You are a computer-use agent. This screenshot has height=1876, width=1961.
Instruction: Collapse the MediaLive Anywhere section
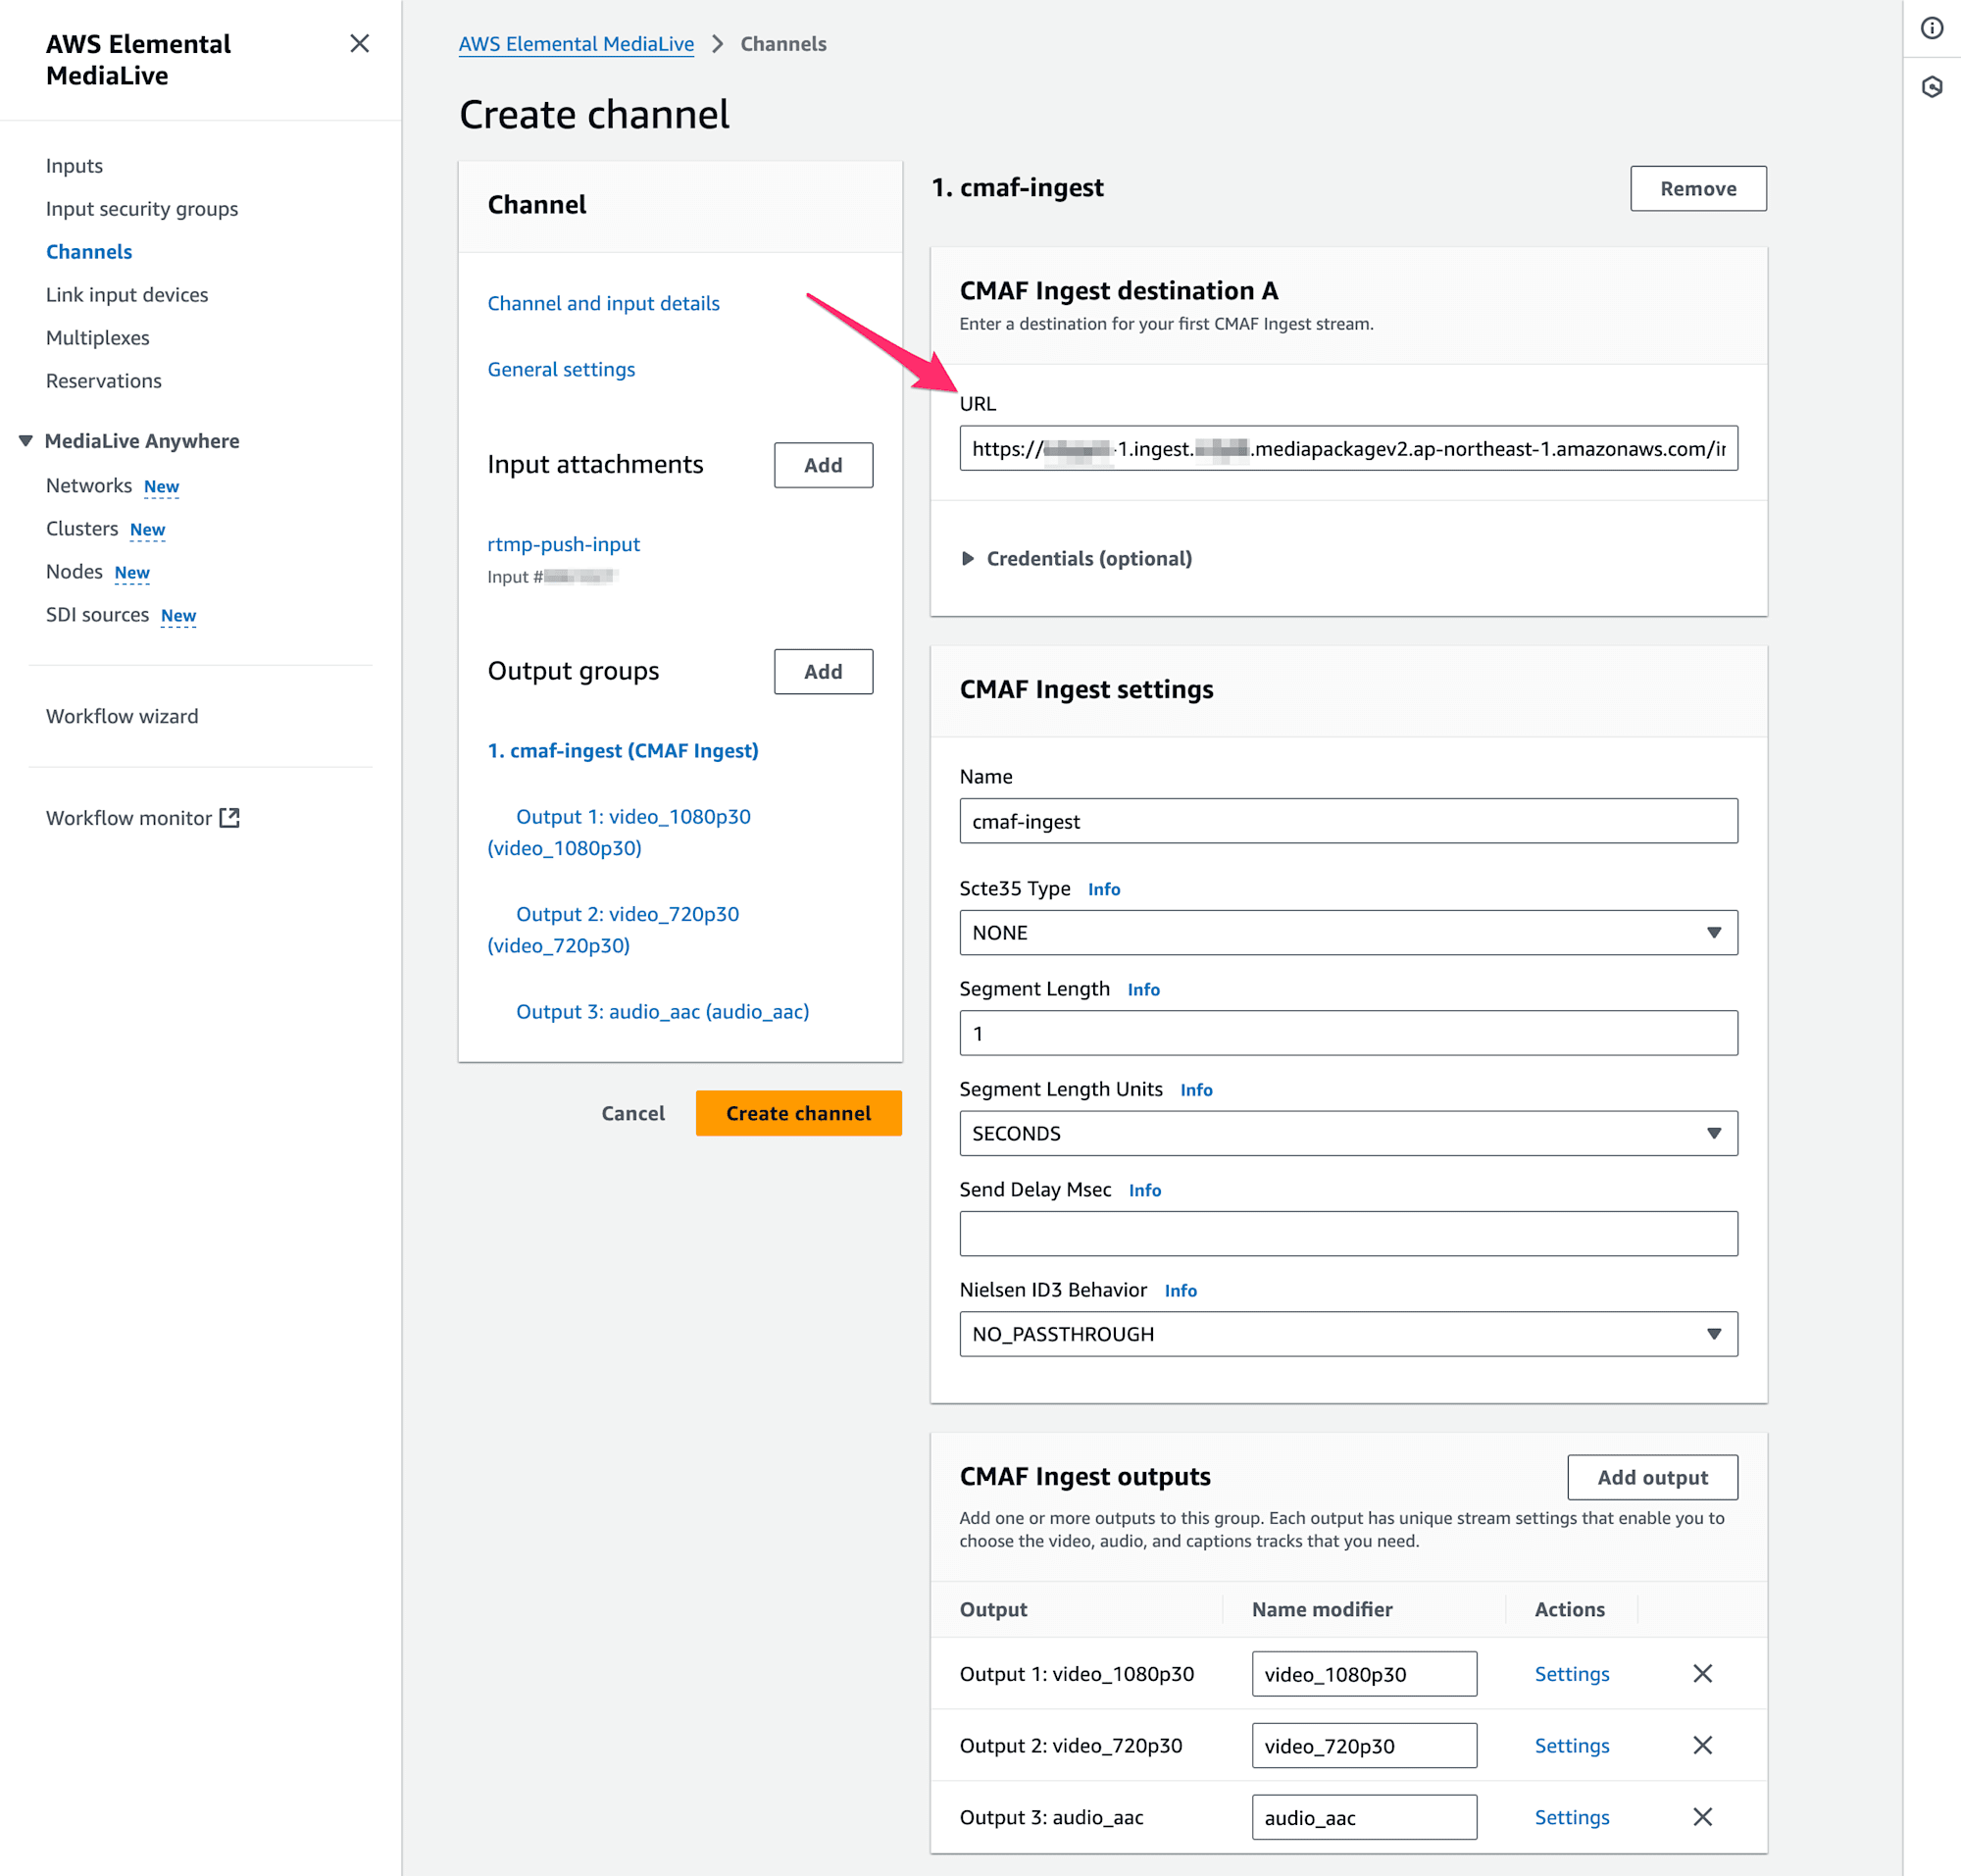tap(26, 441)
